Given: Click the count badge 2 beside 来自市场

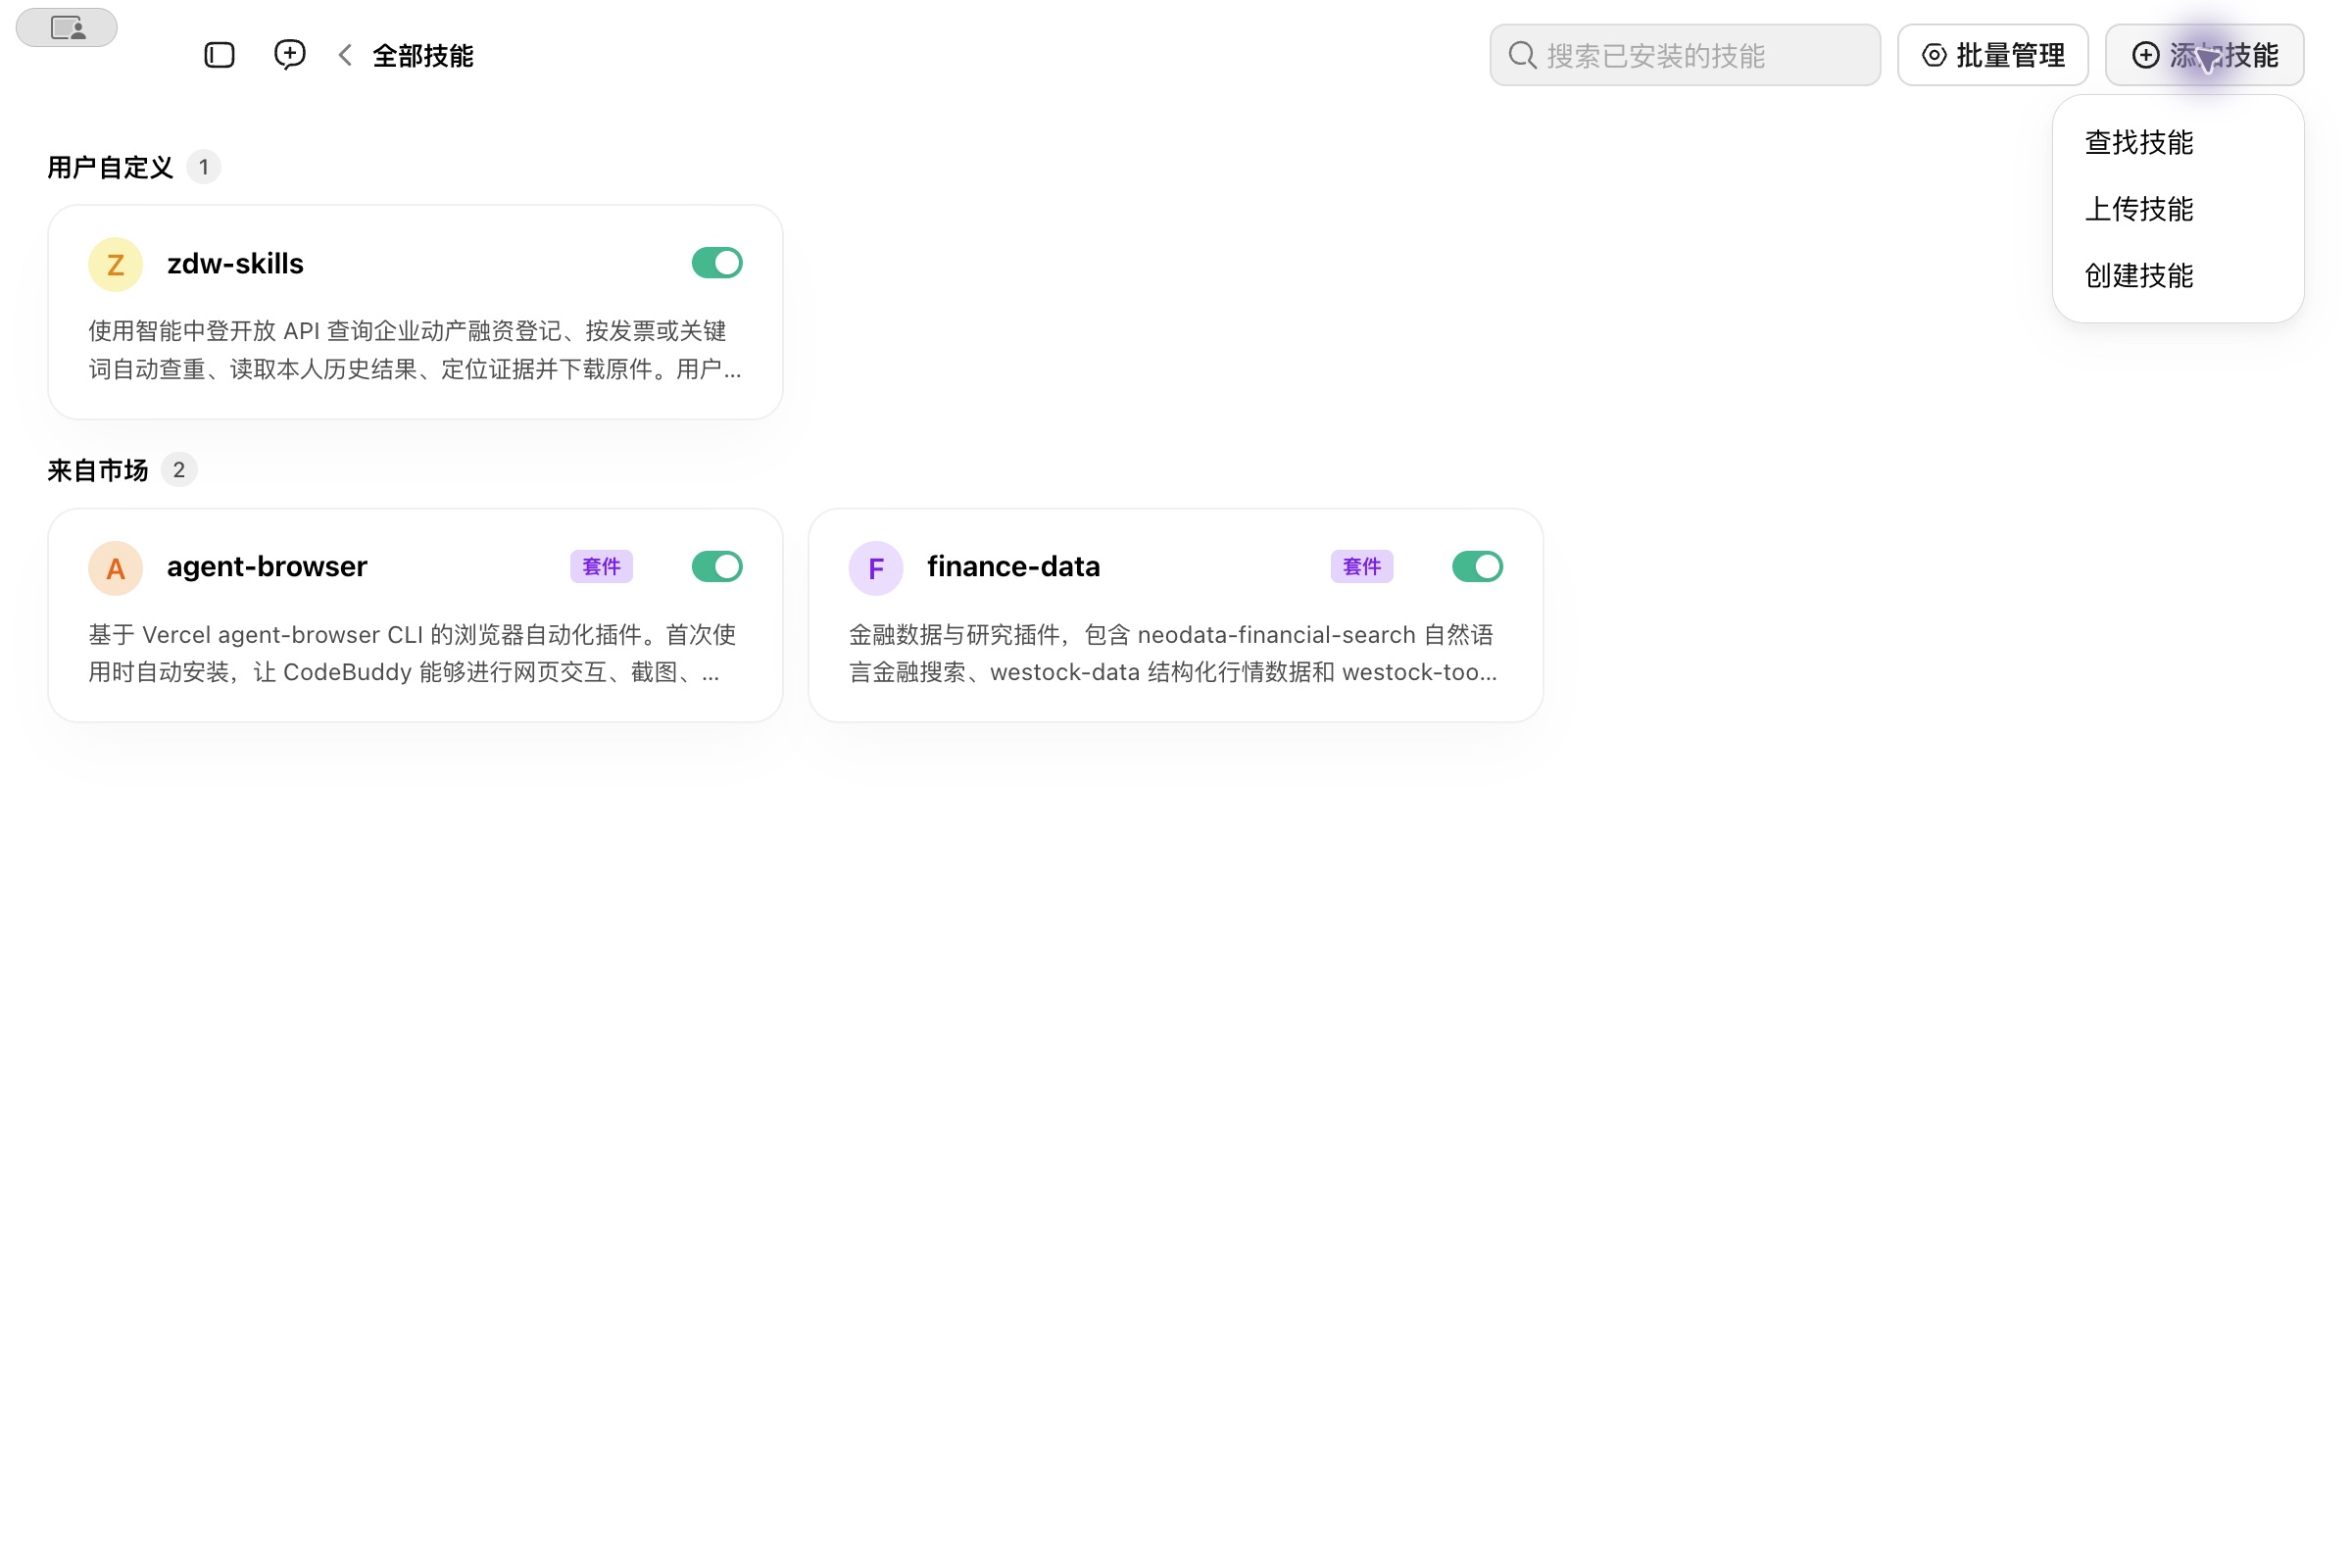Looking at the screenshot, I should pyautogui.click(x=179, y=470).
